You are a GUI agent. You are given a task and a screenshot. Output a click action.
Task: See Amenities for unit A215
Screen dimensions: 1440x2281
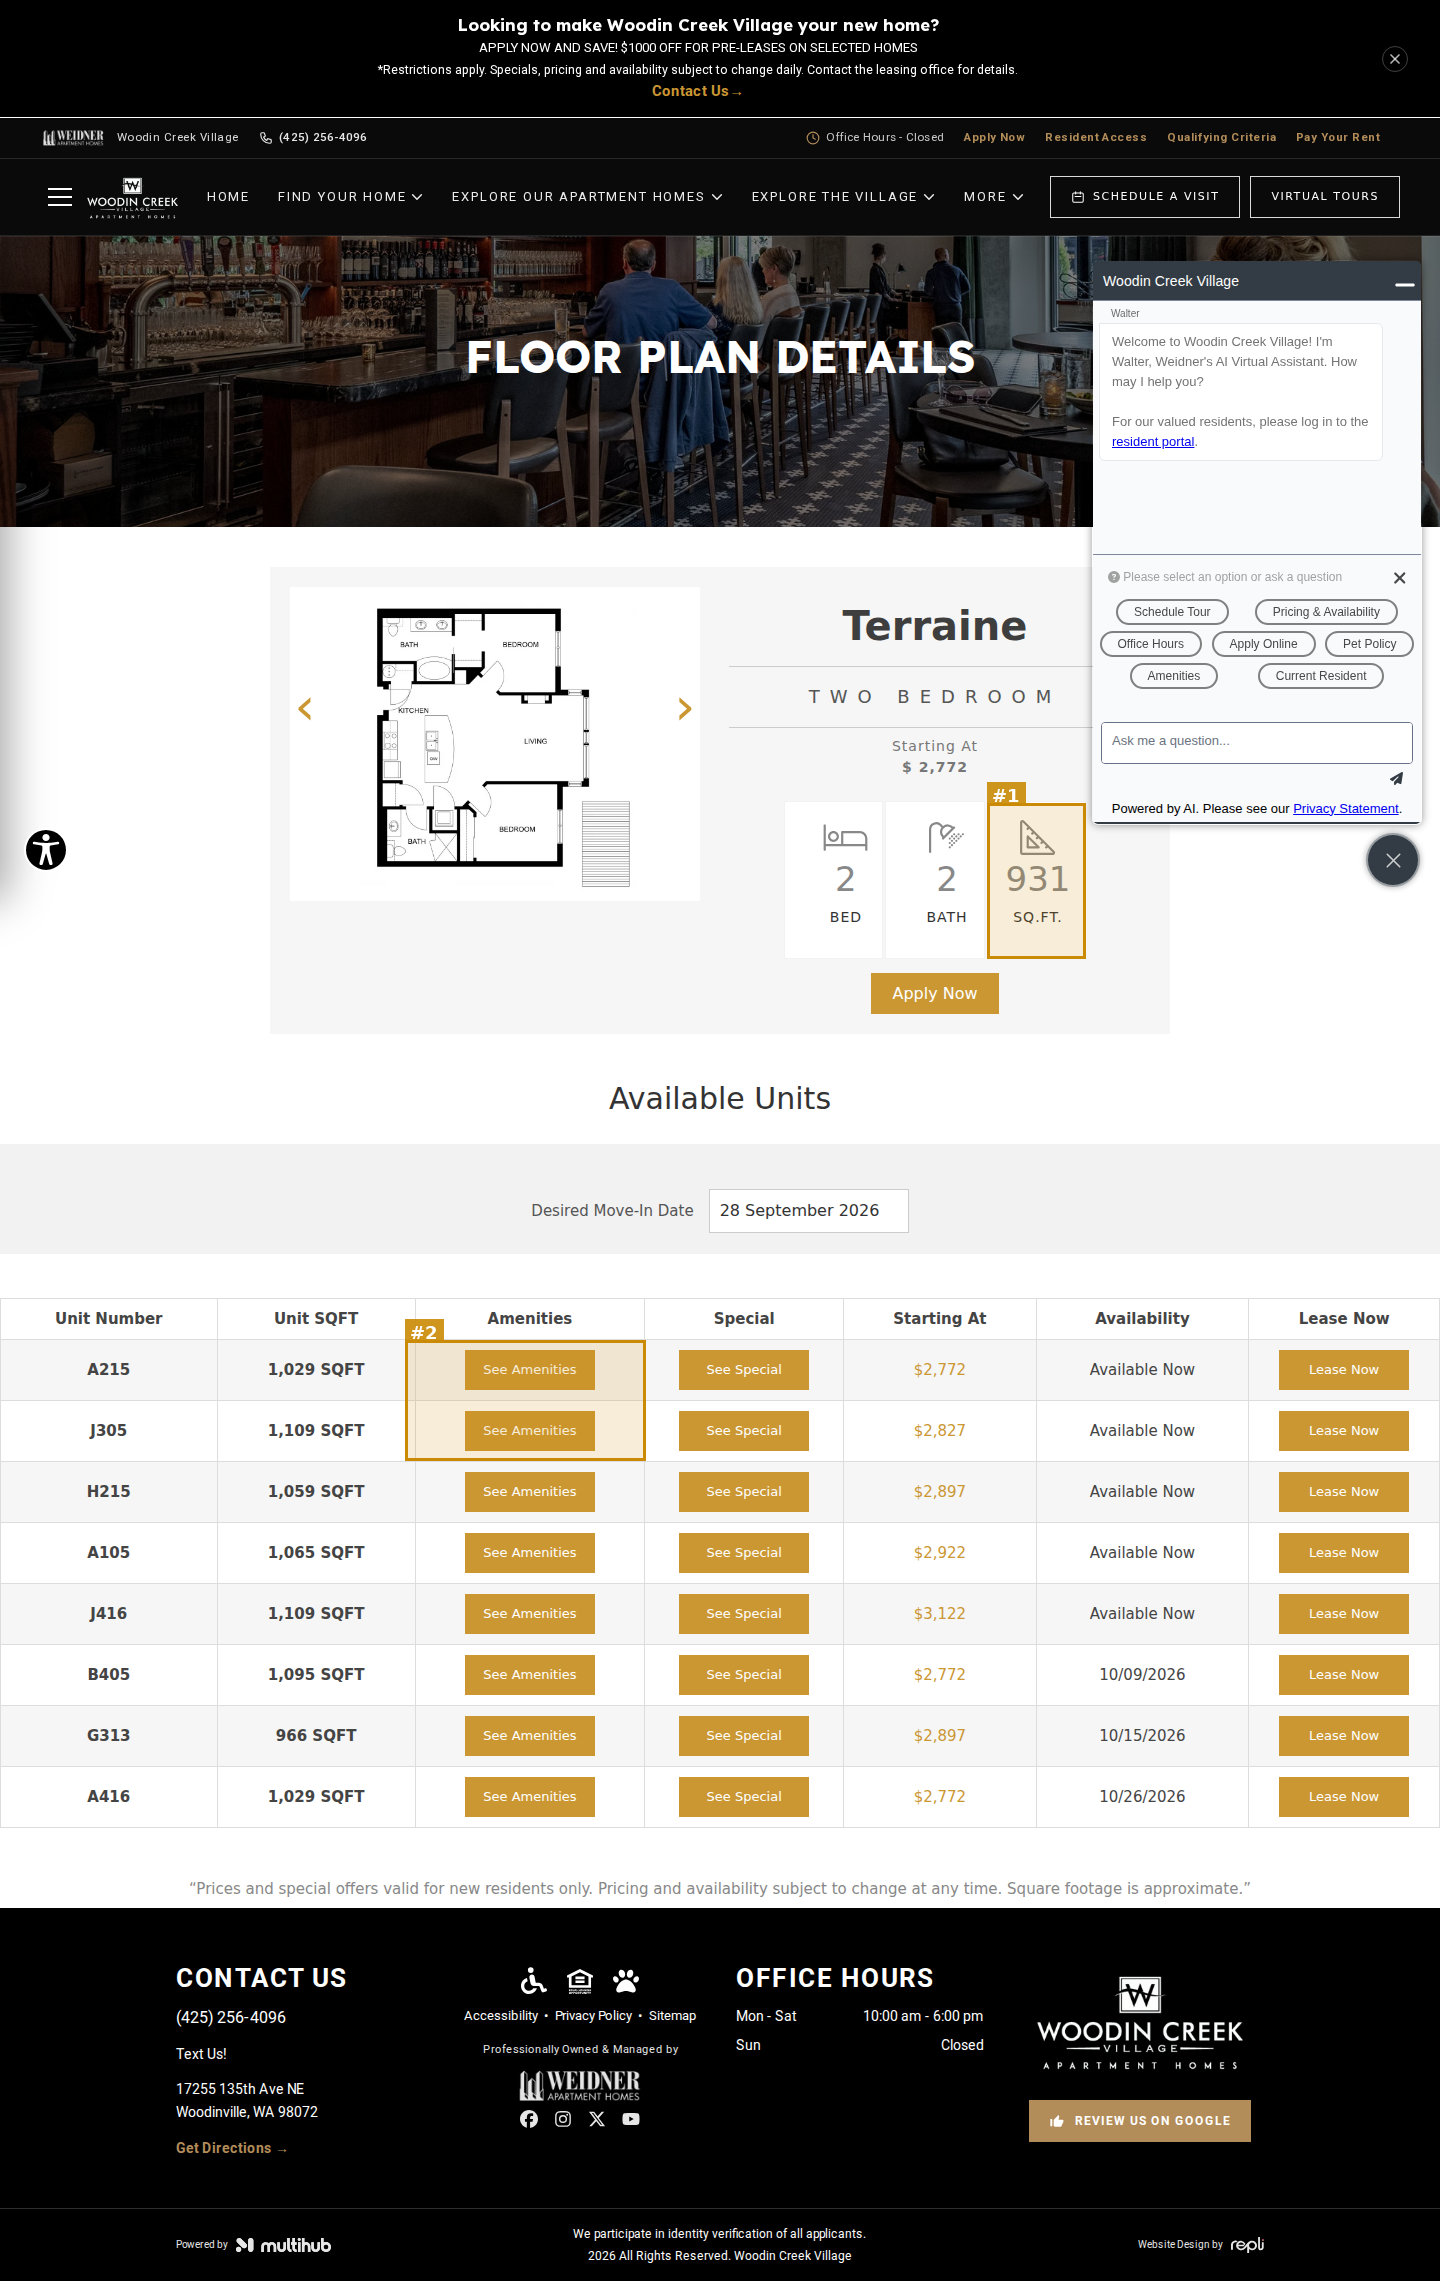click(x=530, y=1370)
